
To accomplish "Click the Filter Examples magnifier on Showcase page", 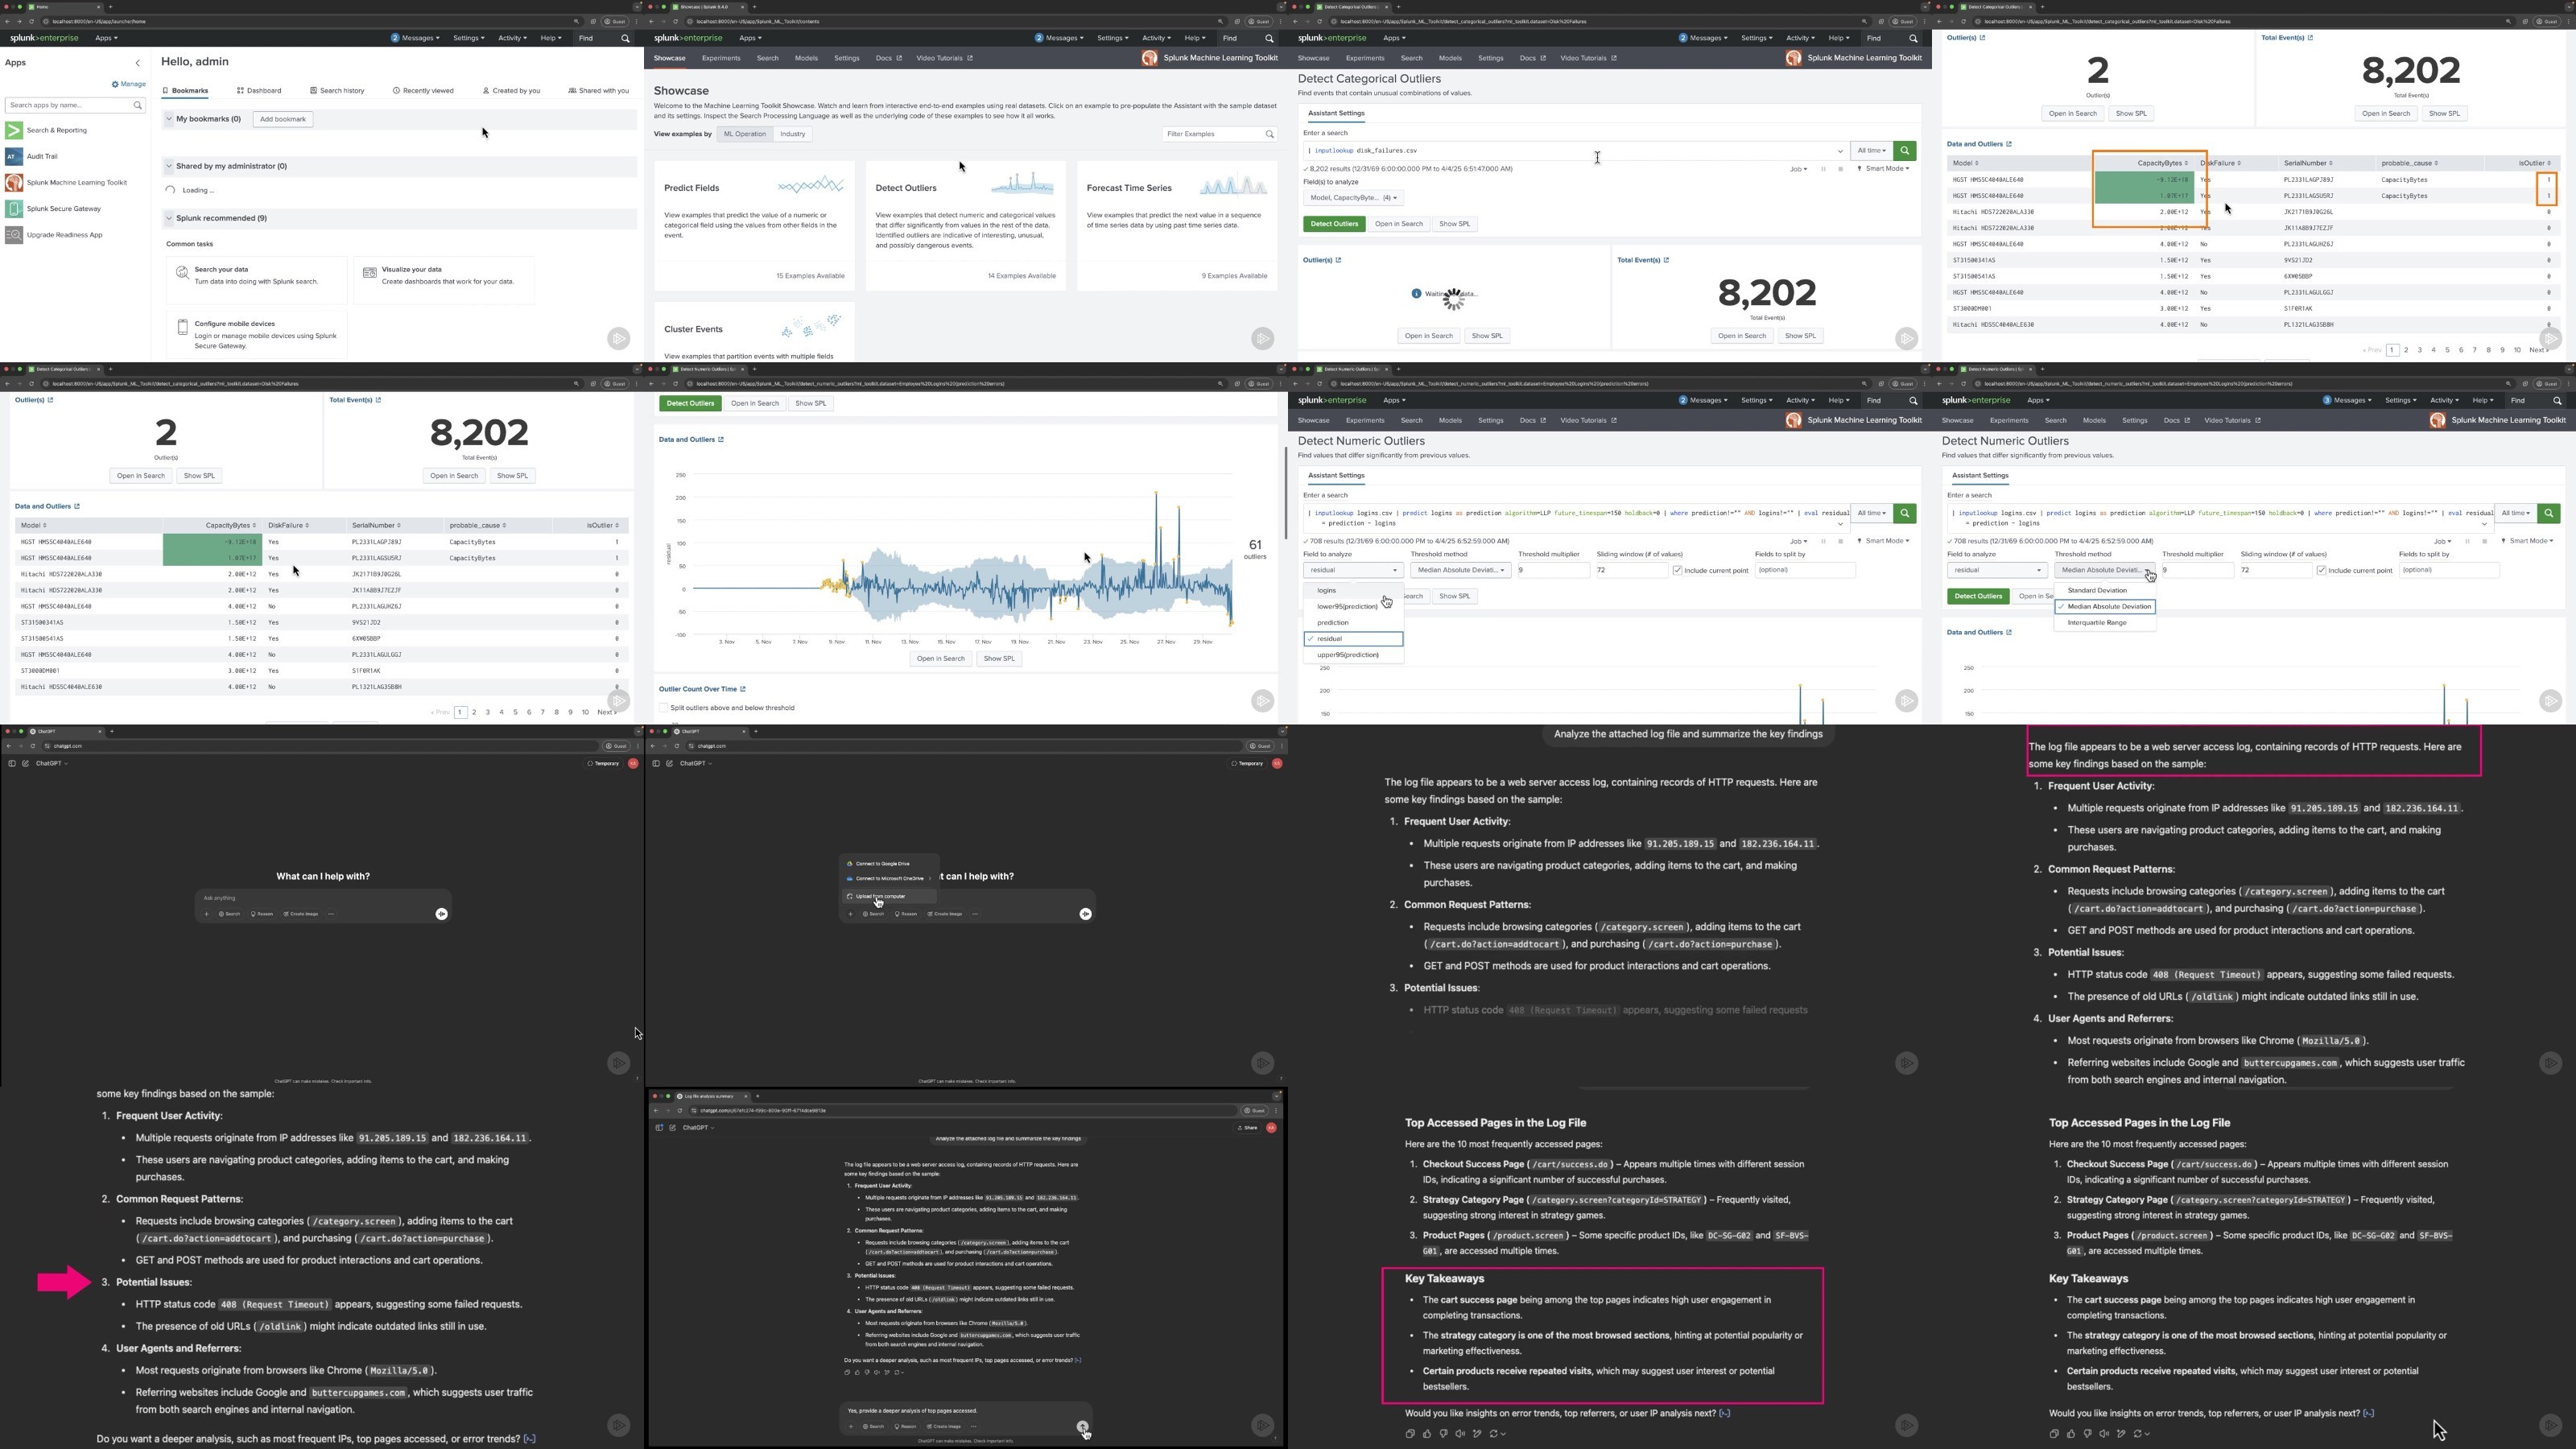I will coord(1269,134).
